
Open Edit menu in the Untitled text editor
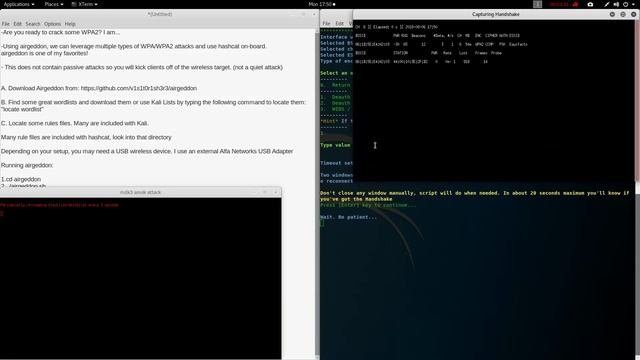click(17, 24)
